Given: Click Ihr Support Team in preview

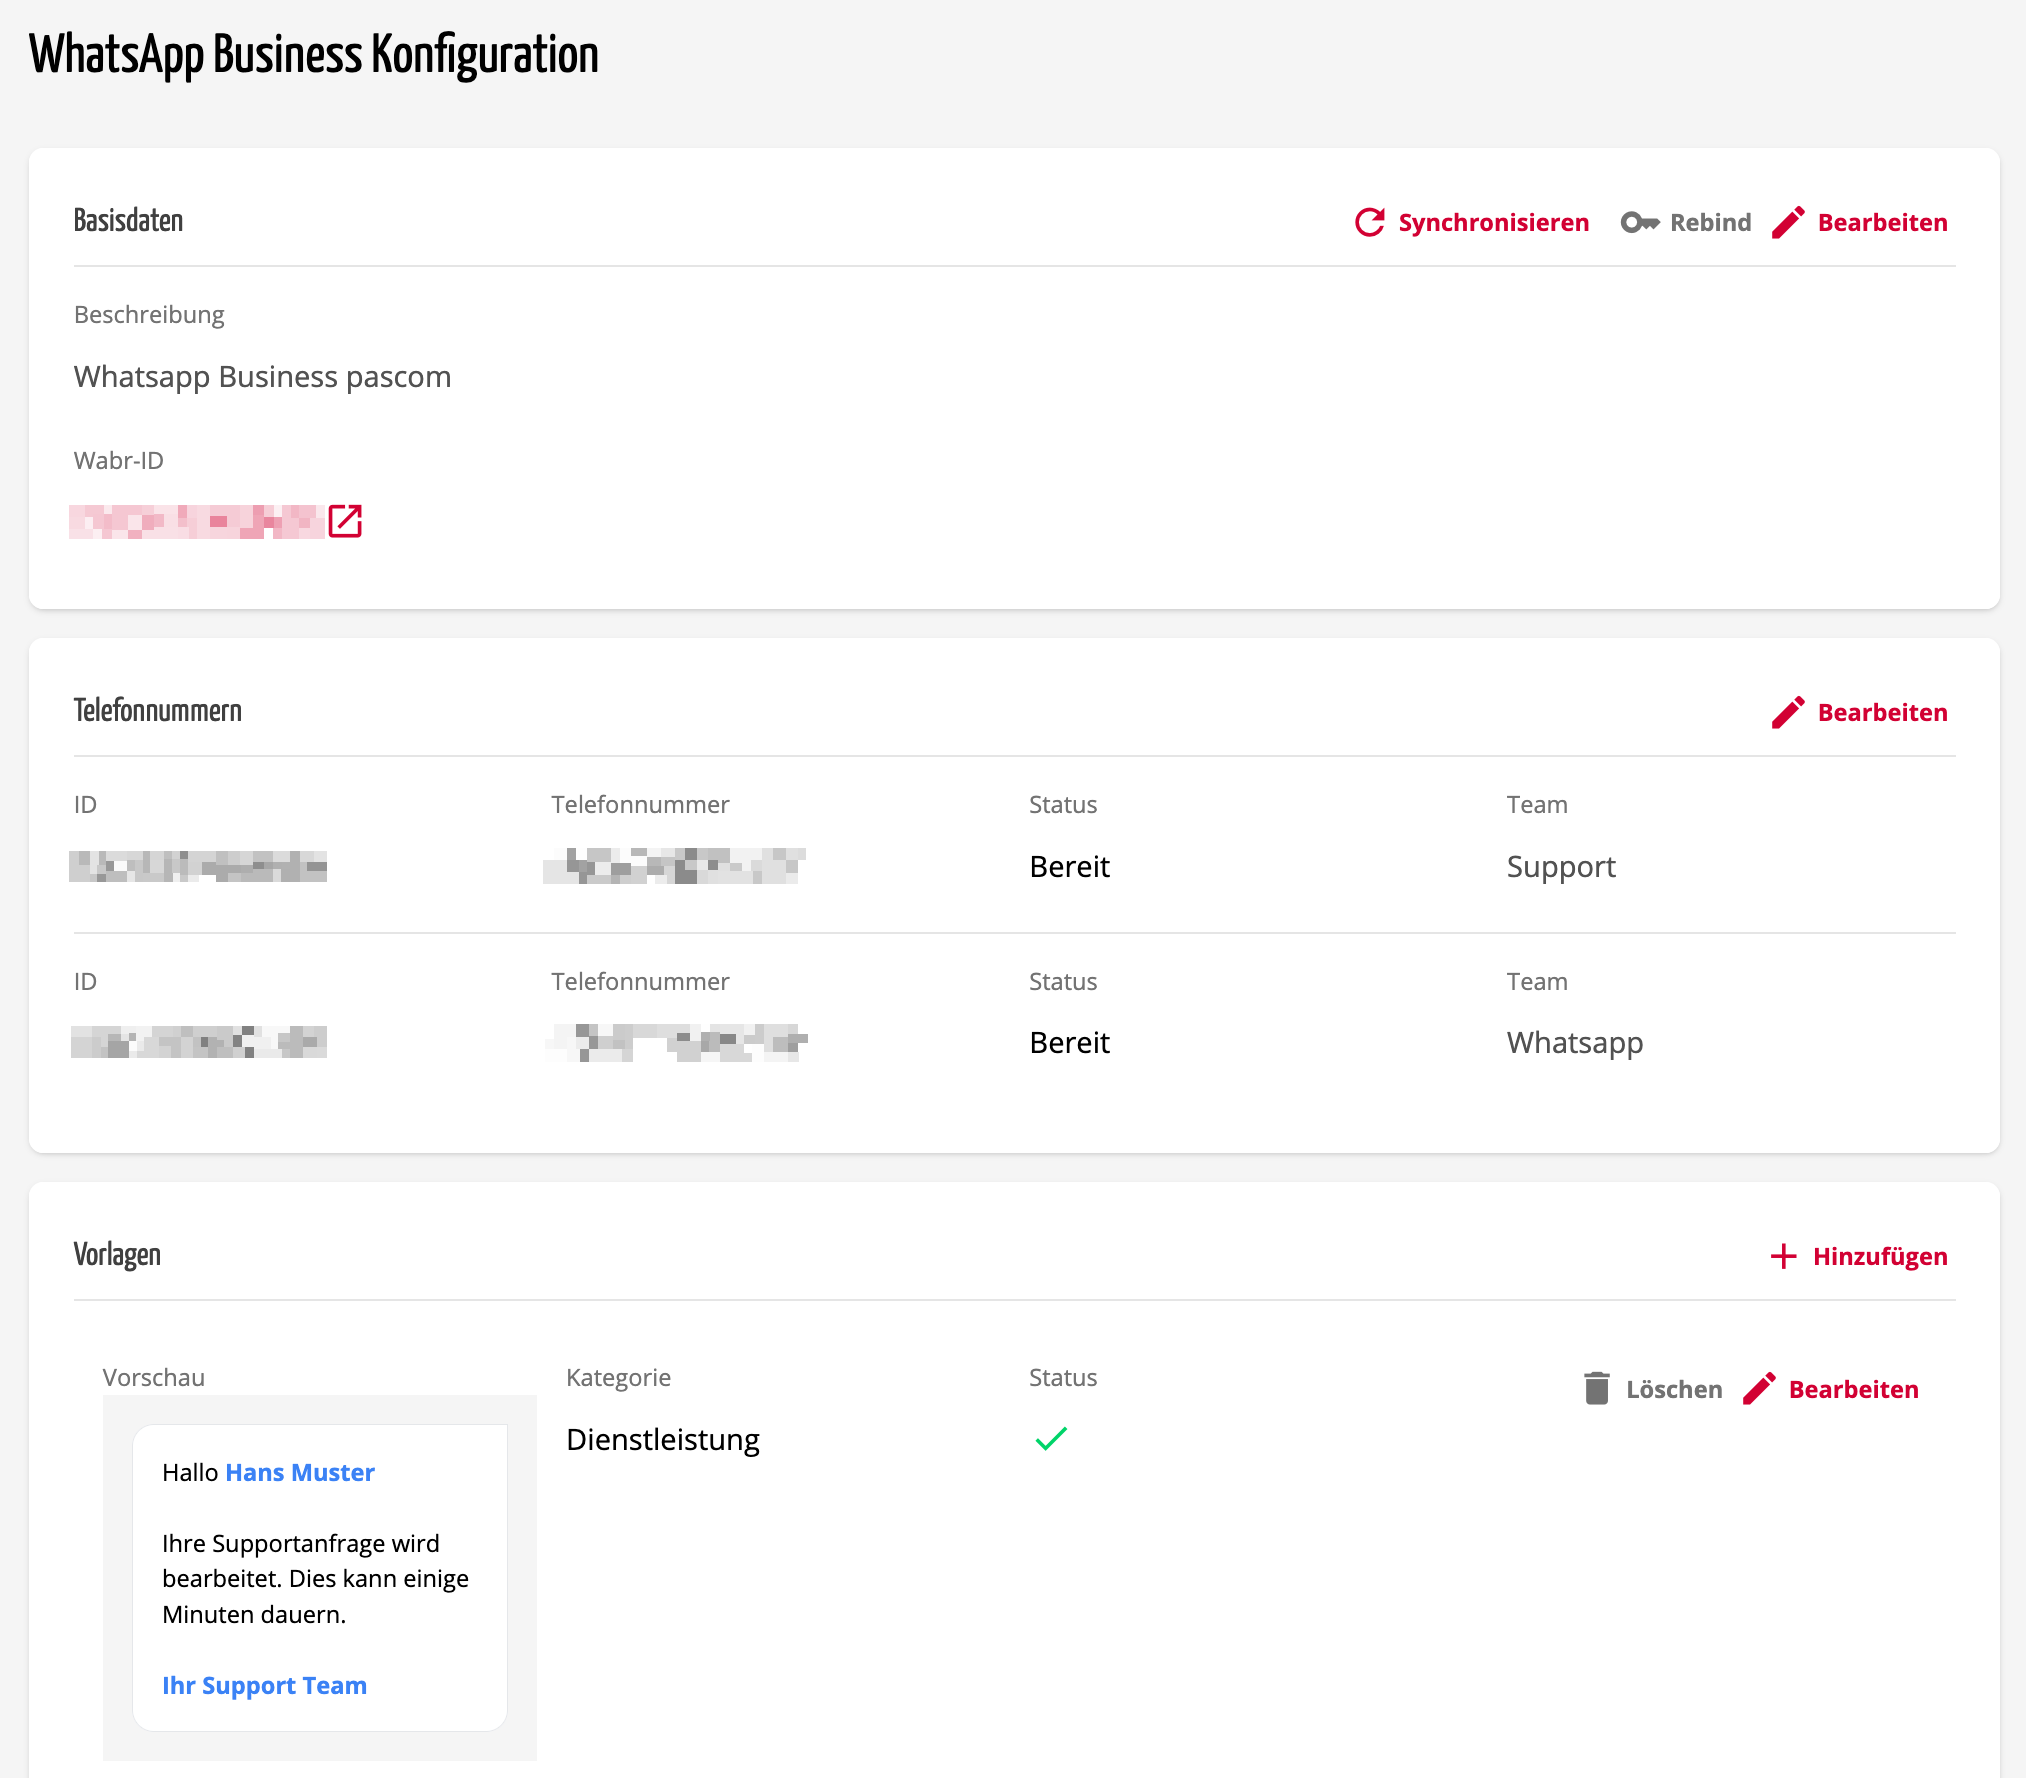Looking at the screenshot, I should pyautogui.click(x=264, y=1685).
